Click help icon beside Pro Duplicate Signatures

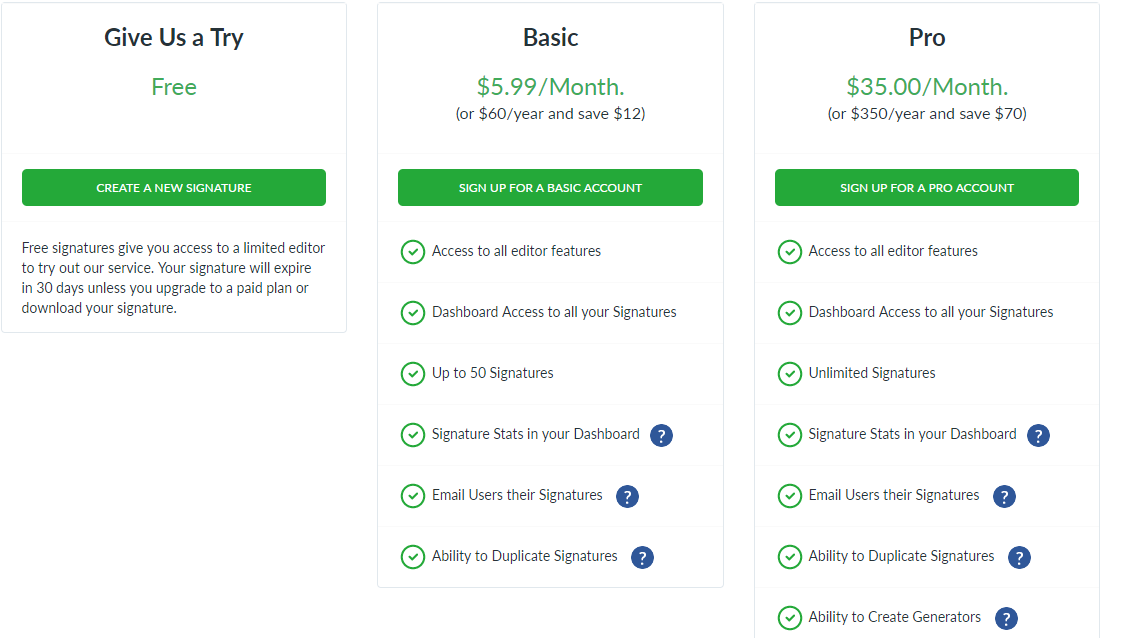(1019, 557)
